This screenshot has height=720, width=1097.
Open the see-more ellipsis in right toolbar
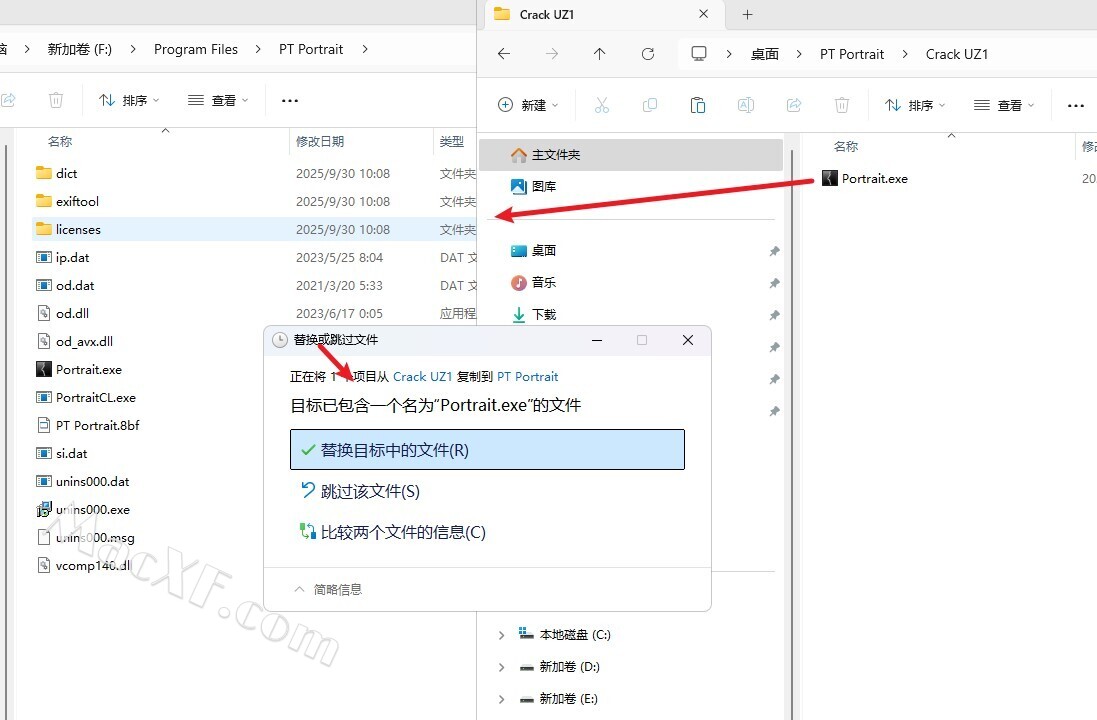(1076, 105)
